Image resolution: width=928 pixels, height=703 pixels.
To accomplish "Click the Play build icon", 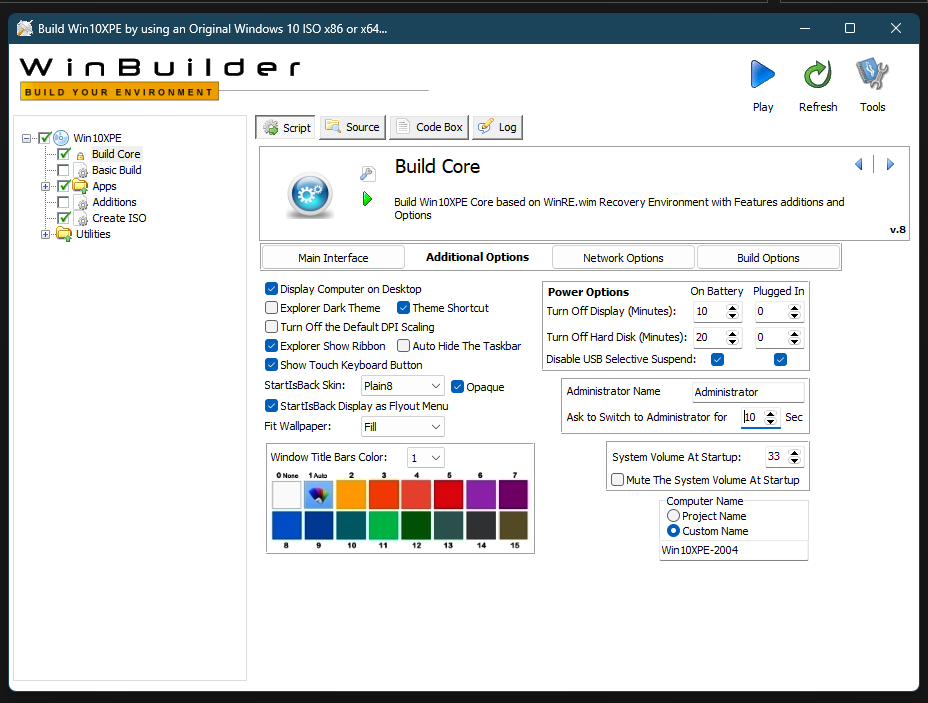I will click(x=762, y=75).
